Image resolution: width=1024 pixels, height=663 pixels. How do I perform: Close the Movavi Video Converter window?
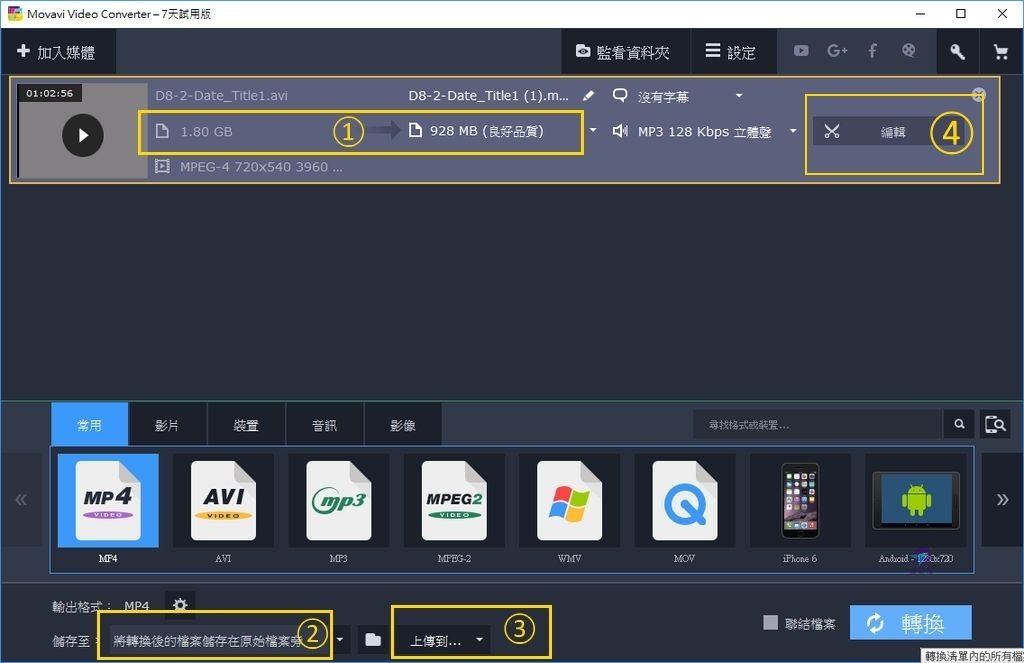click(1002, 14)
